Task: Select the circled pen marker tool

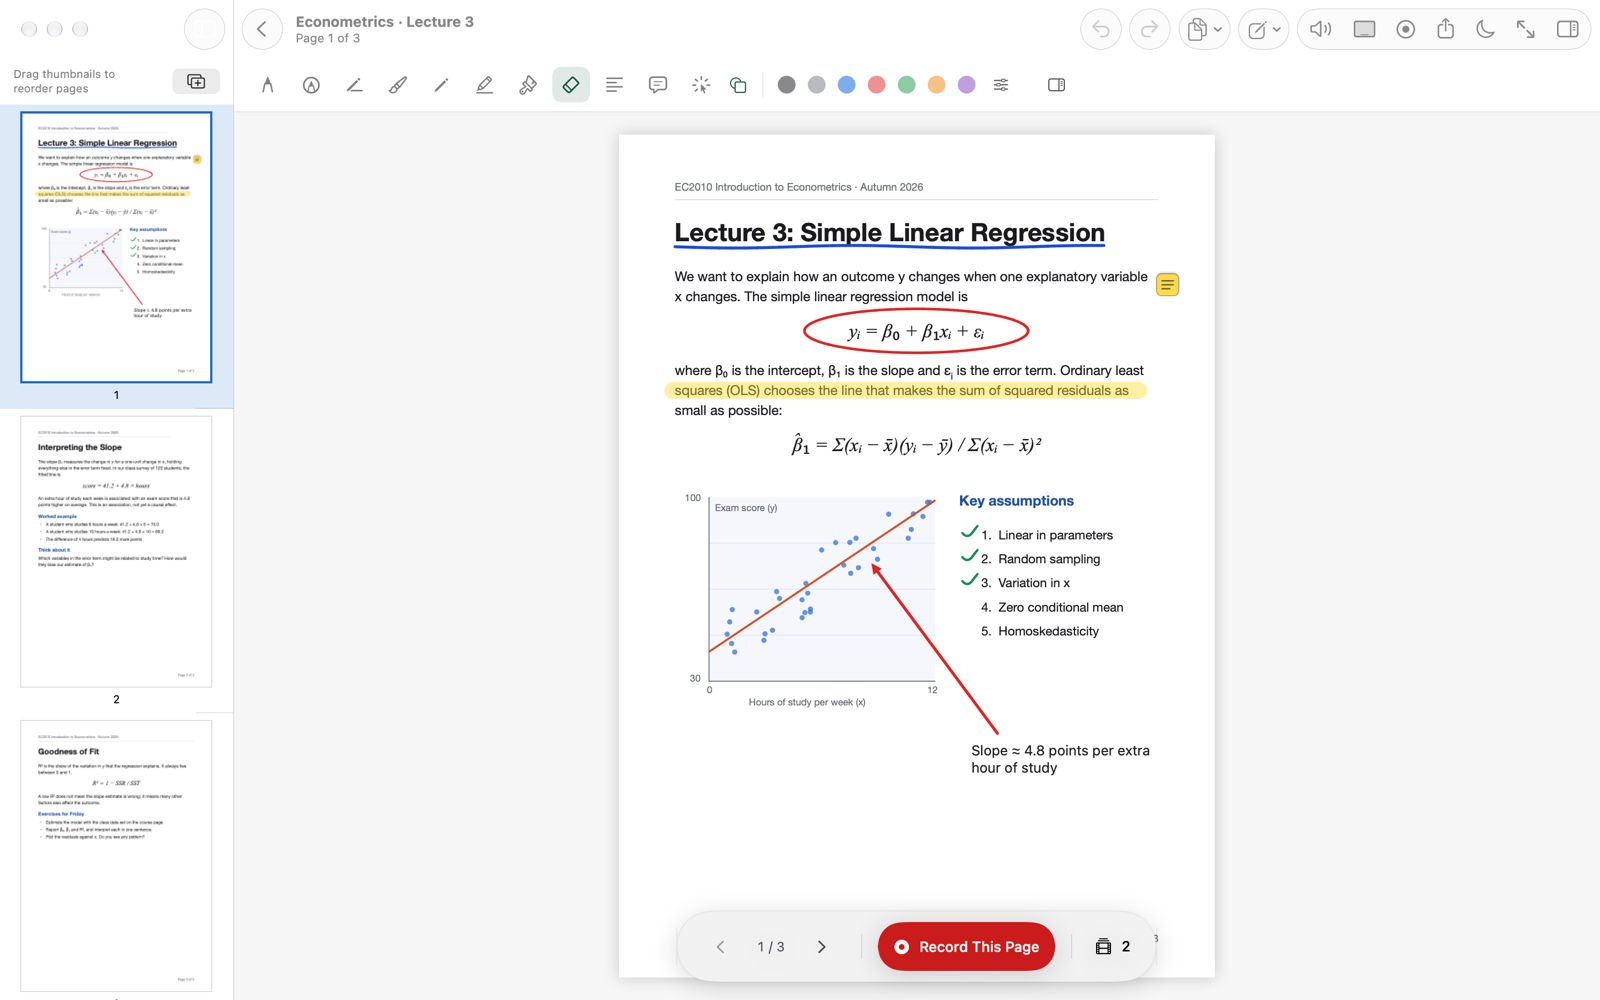Action: [311, 85]
